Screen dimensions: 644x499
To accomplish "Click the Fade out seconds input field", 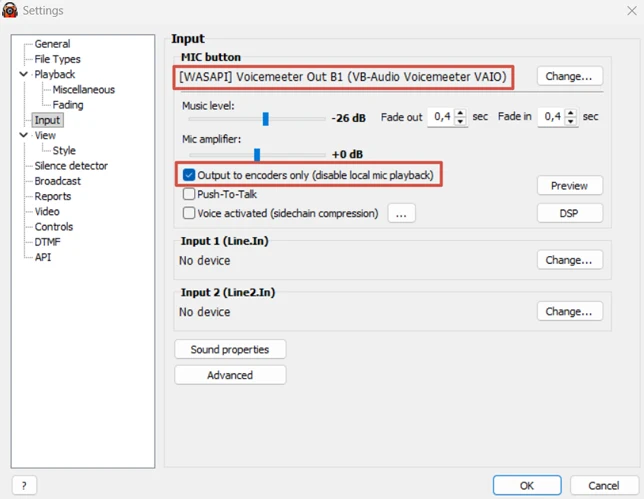I will (x=440, y=117).
